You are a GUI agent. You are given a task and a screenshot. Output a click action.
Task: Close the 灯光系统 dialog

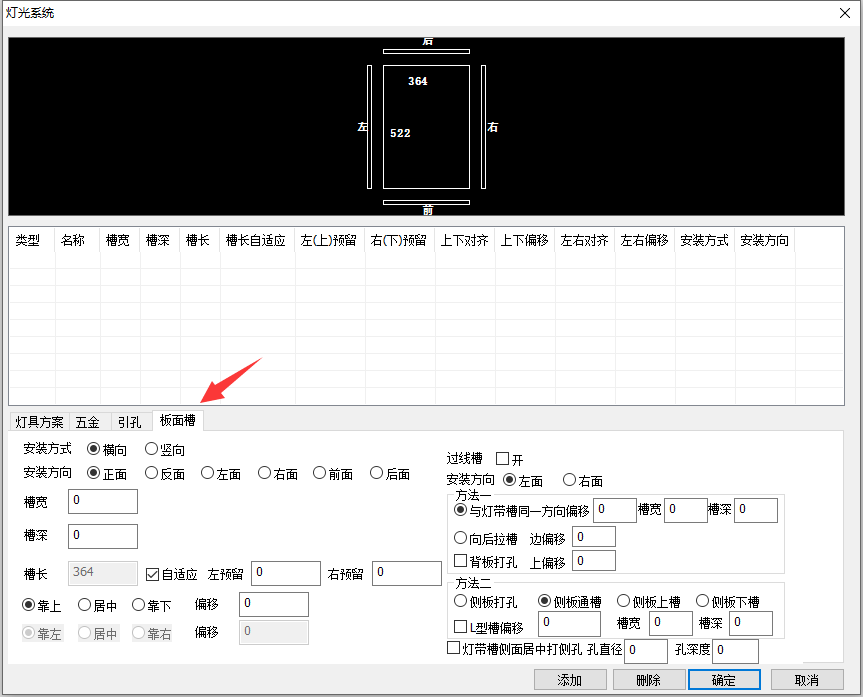(845, 13)
